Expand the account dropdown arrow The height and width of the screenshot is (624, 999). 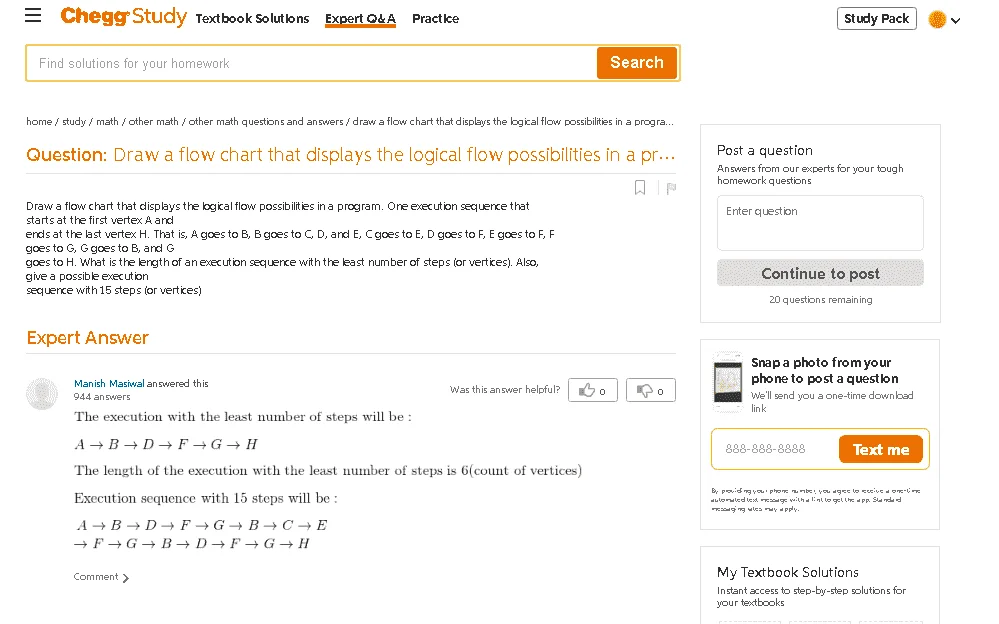(x=955, y=21)
